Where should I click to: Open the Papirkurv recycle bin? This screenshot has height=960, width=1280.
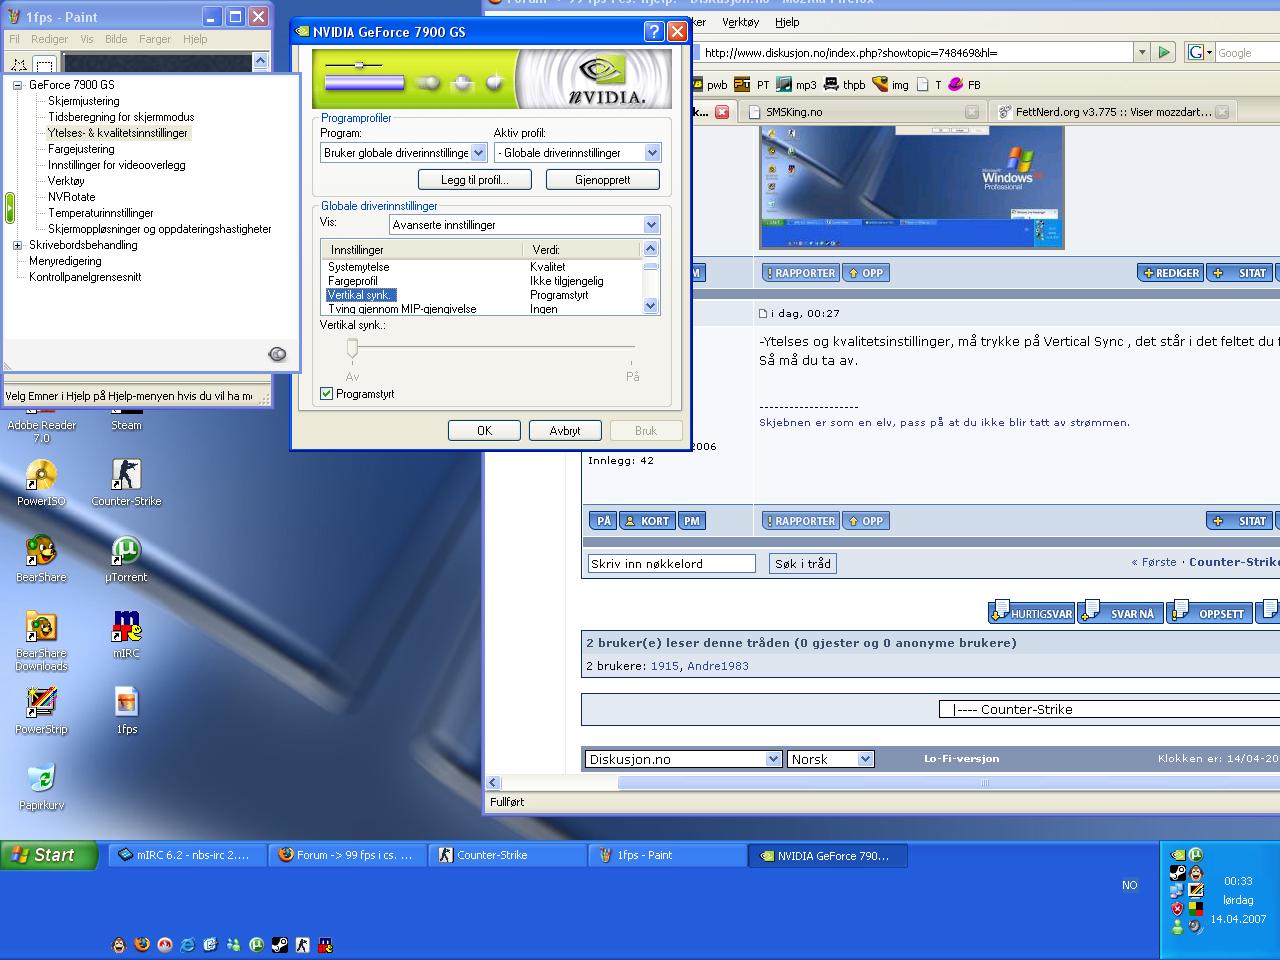tap(41, 780)
